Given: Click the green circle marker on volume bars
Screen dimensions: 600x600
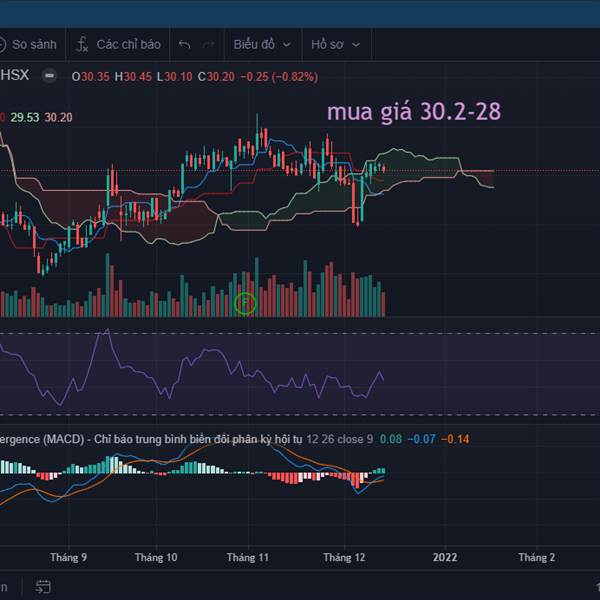Looking at the screenshot, I should tap(246, 302).
